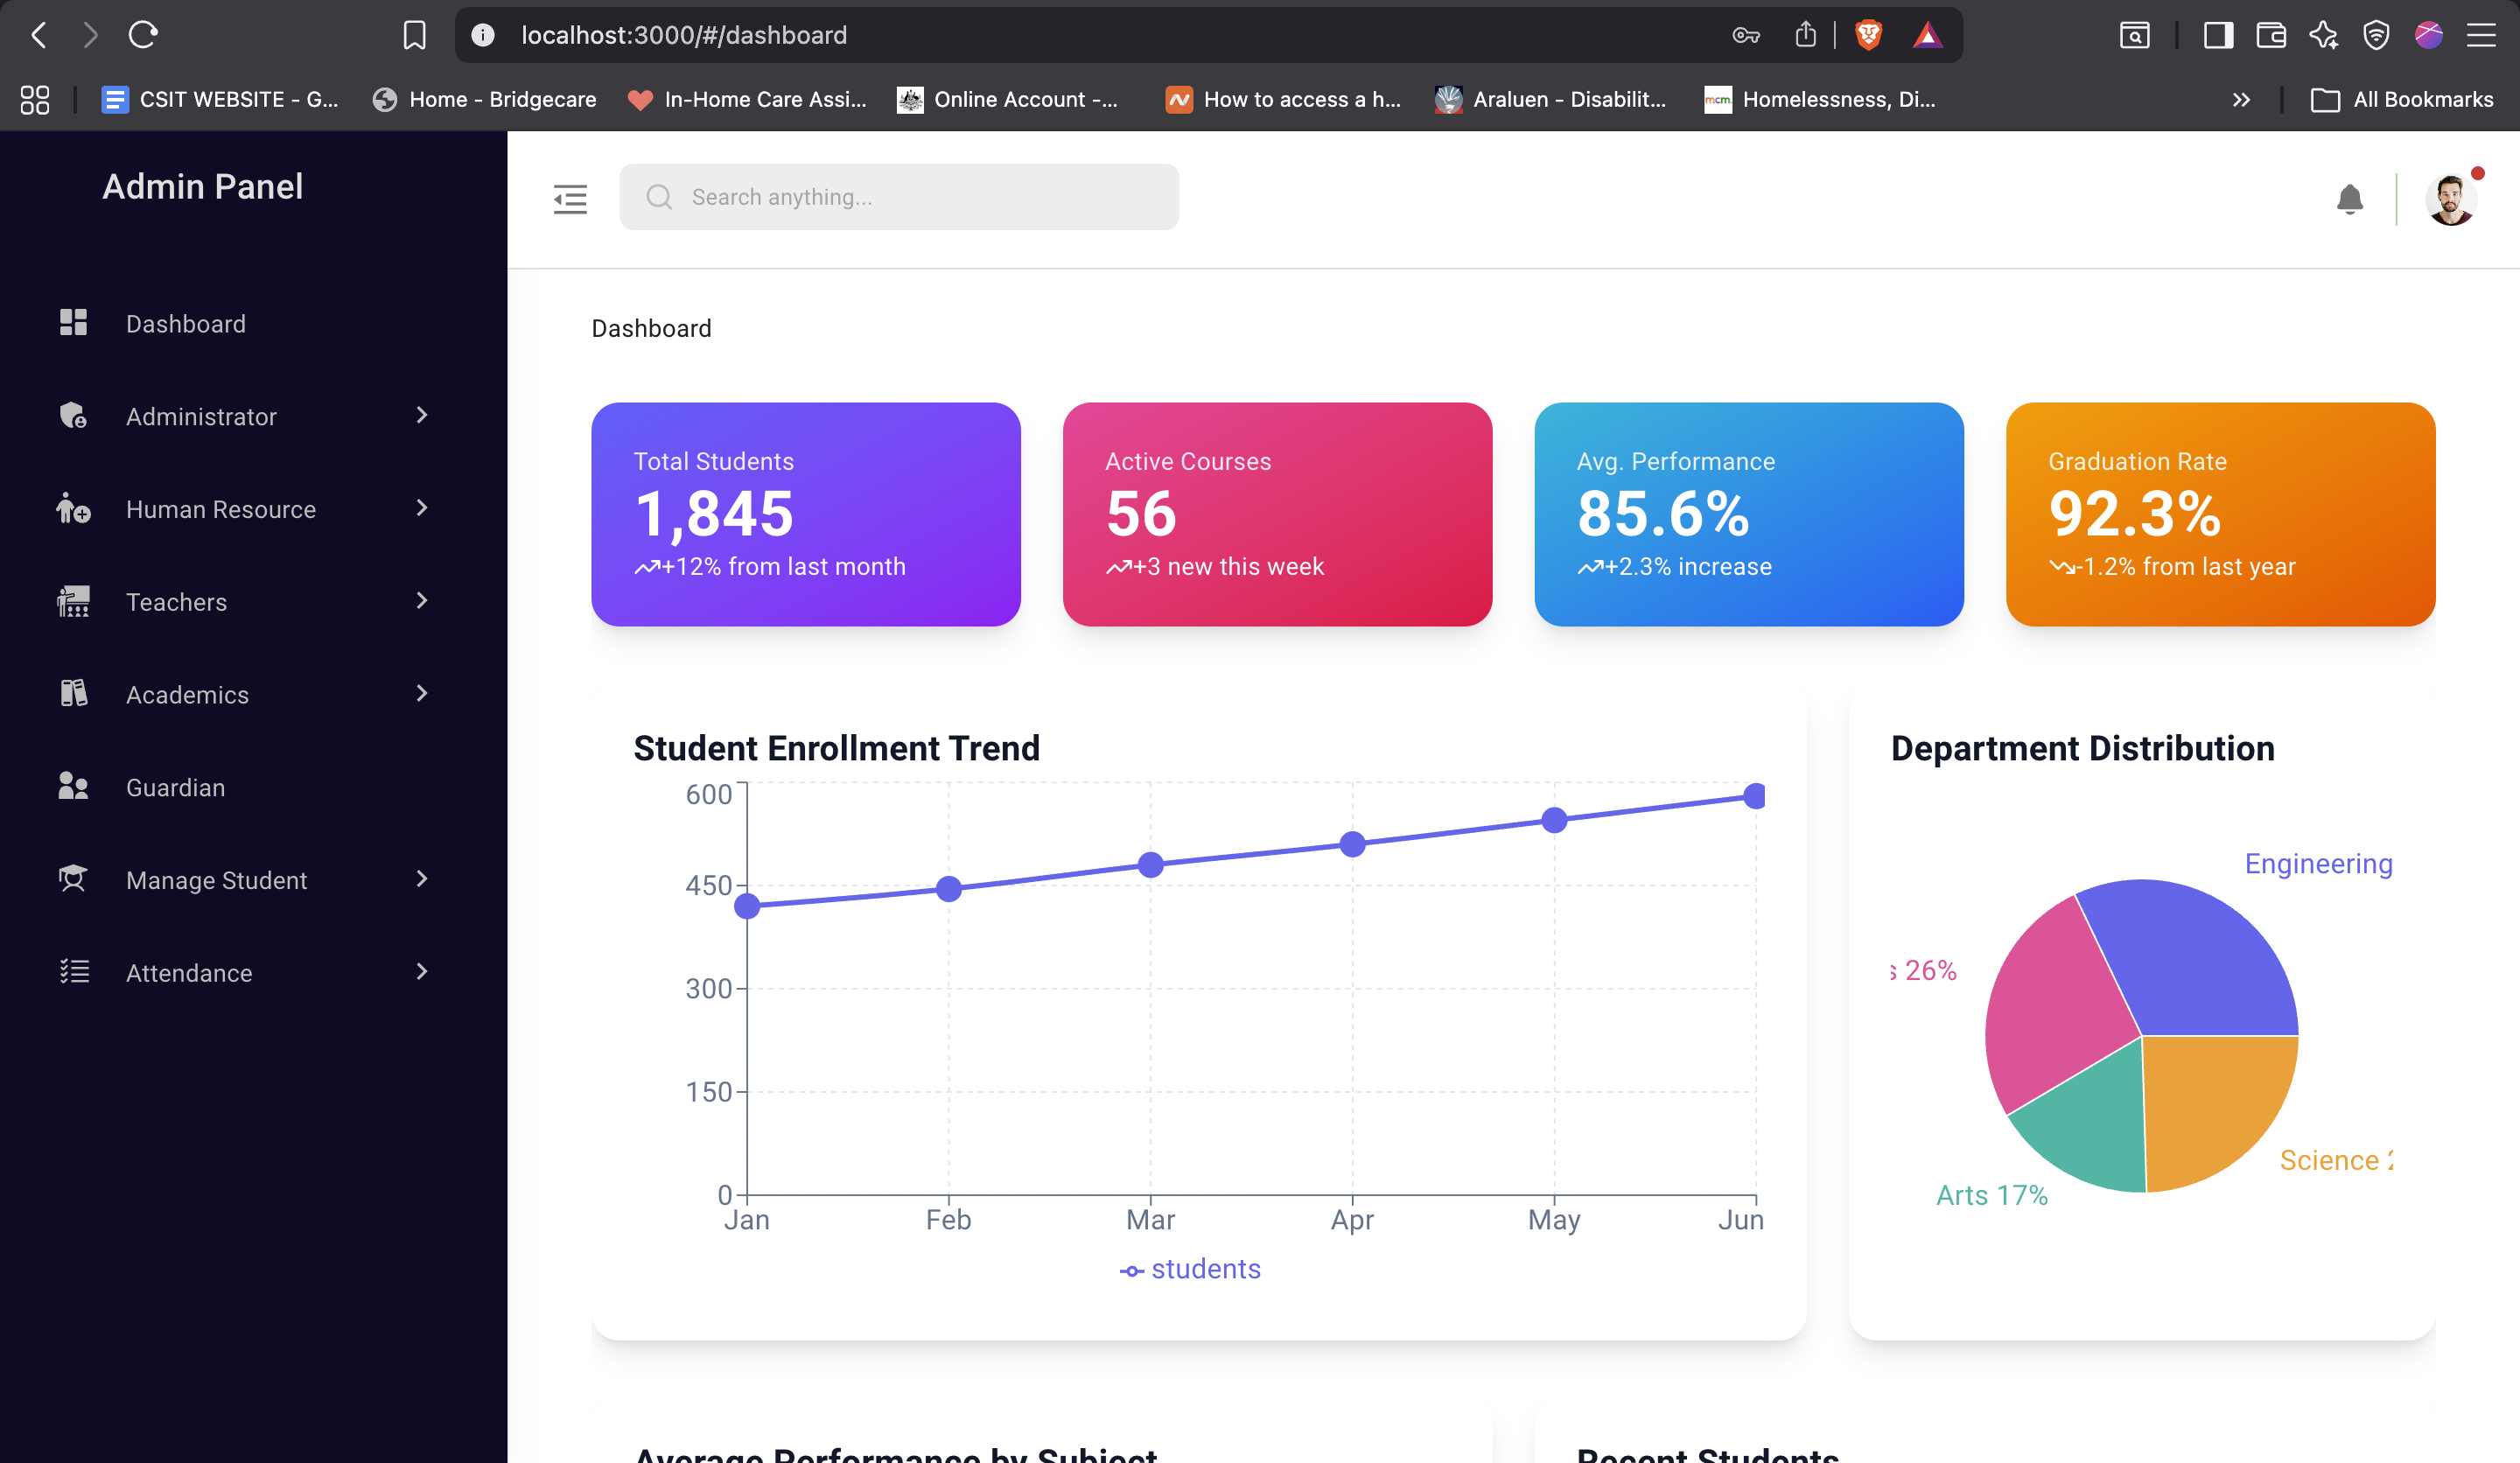Collapse sidebar using hamburger menu icon
Screen dimensions: 2520x1463
click(x=570, y=199)
